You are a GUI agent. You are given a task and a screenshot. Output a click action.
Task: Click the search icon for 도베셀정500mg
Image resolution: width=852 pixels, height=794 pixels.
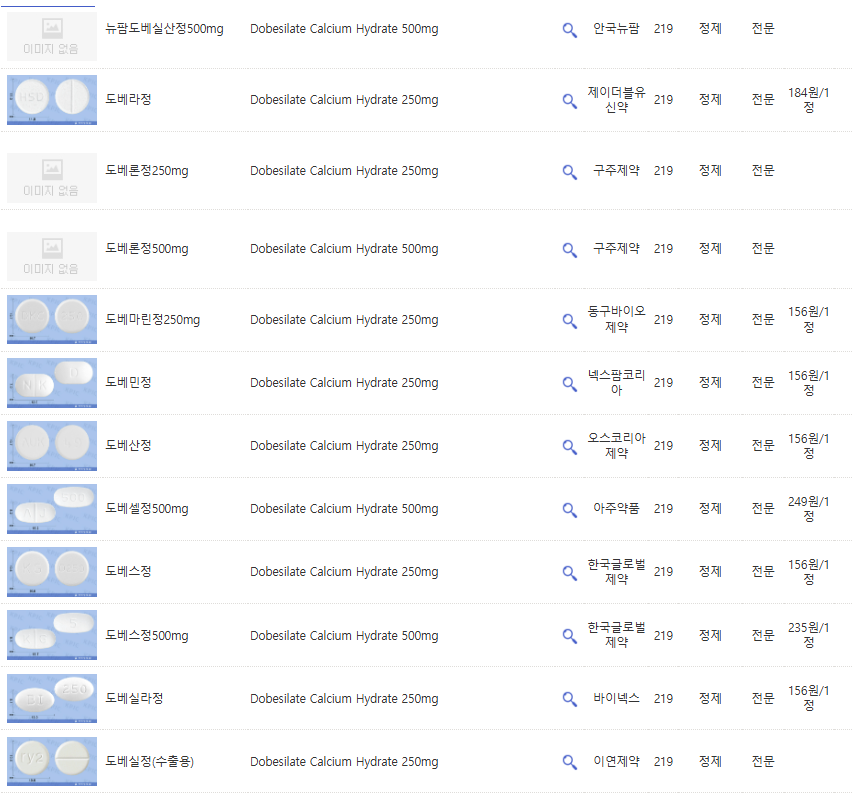click(x=569, y=508)
